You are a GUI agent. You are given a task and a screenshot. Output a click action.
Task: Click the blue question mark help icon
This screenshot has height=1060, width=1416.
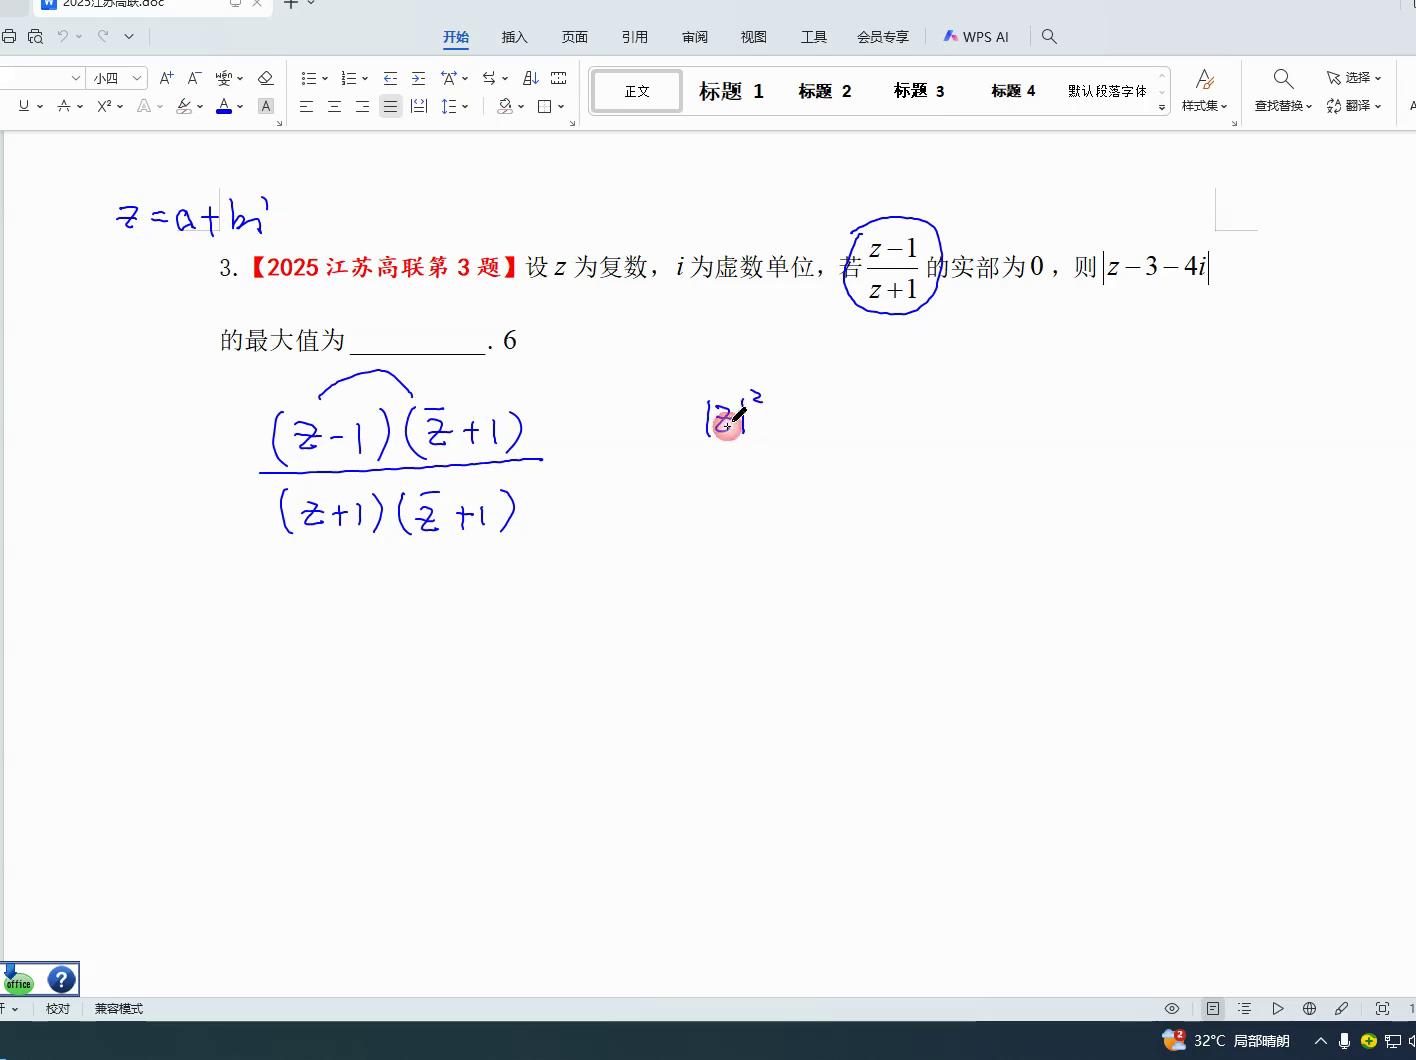point(61,980)
